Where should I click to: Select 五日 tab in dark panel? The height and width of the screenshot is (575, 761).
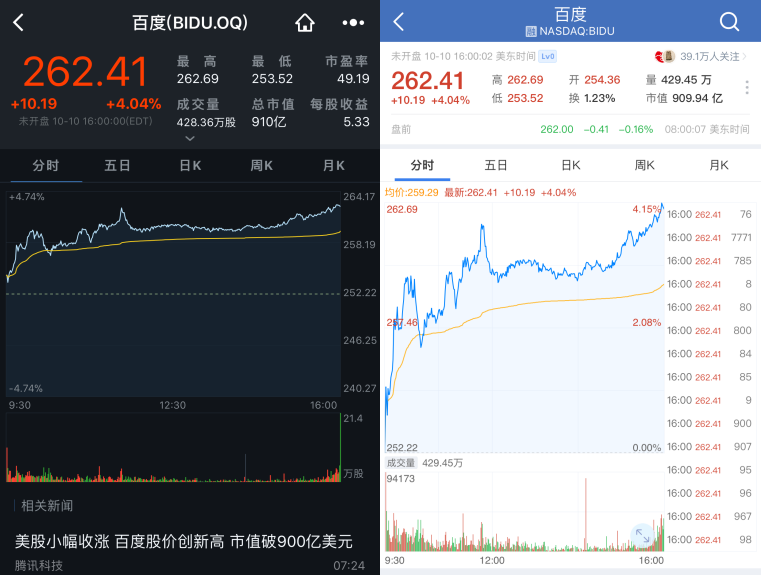(117, 165)
